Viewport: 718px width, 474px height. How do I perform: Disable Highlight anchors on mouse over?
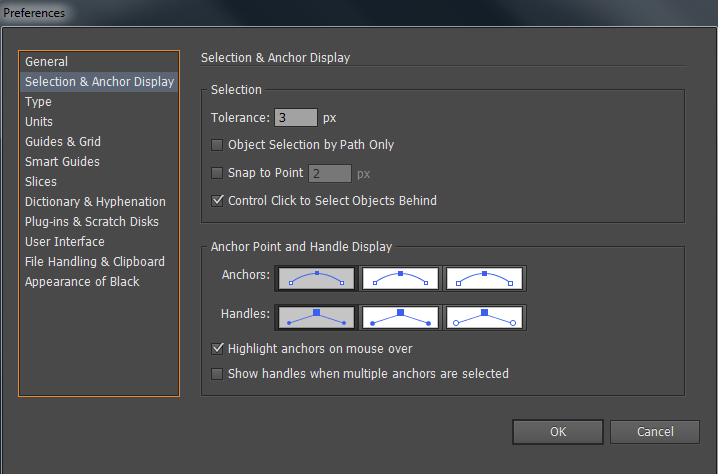click(x=218, y=349)
